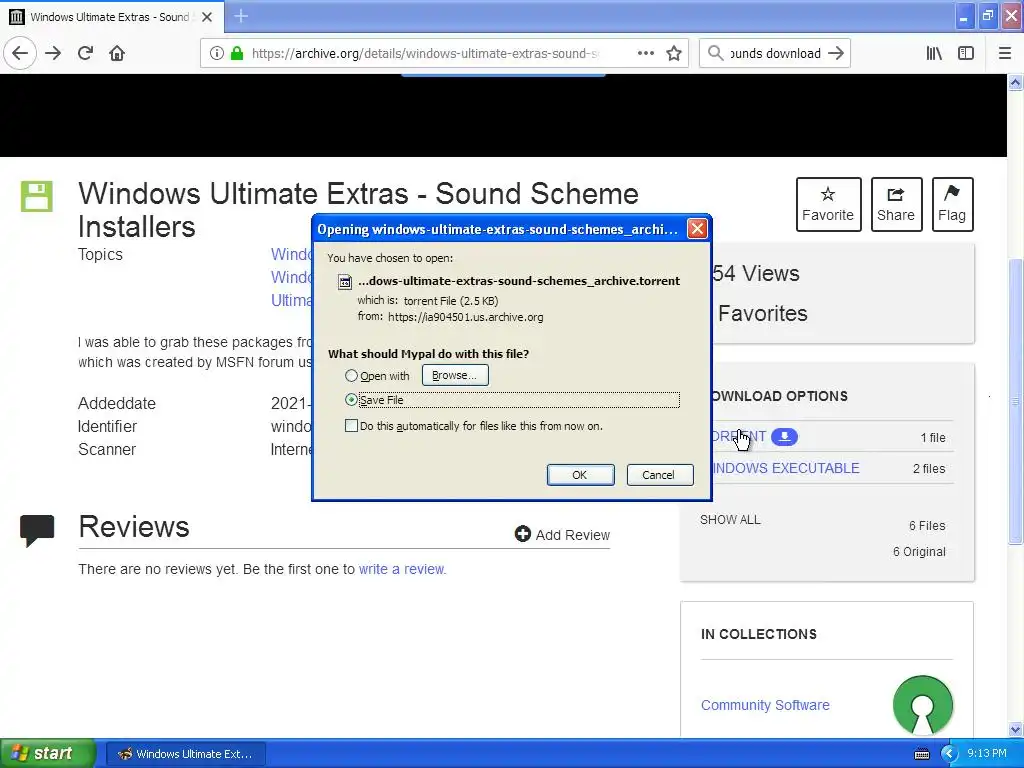The width and height of the screenshot is (1024, 768).
Task: Reload the current page
Action: (x=85, y=53)
